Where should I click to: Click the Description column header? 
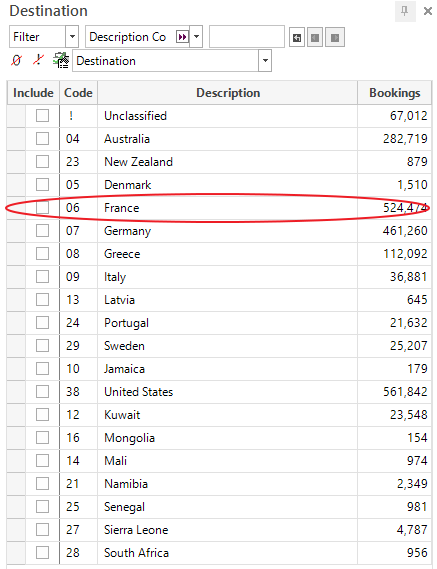[228, 93]
